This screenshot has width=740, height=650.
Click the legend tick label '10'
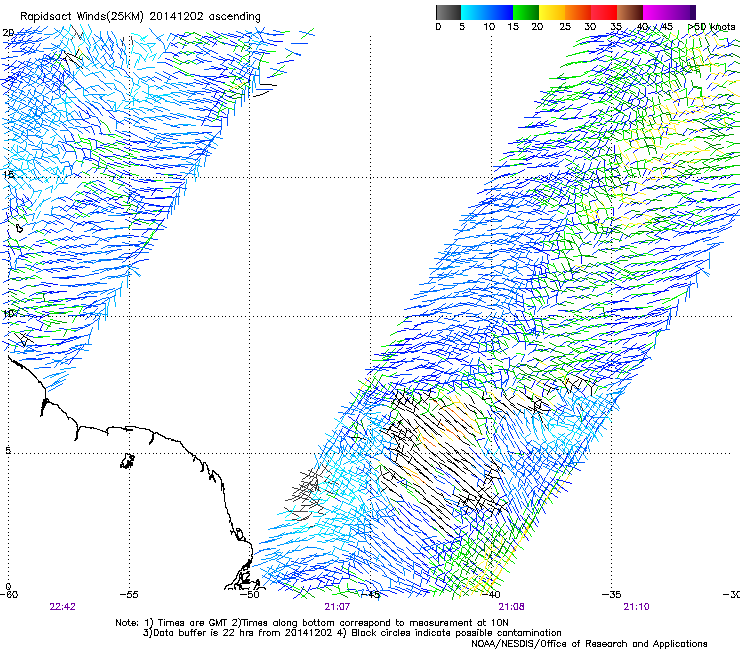click(x=489, y=27)
